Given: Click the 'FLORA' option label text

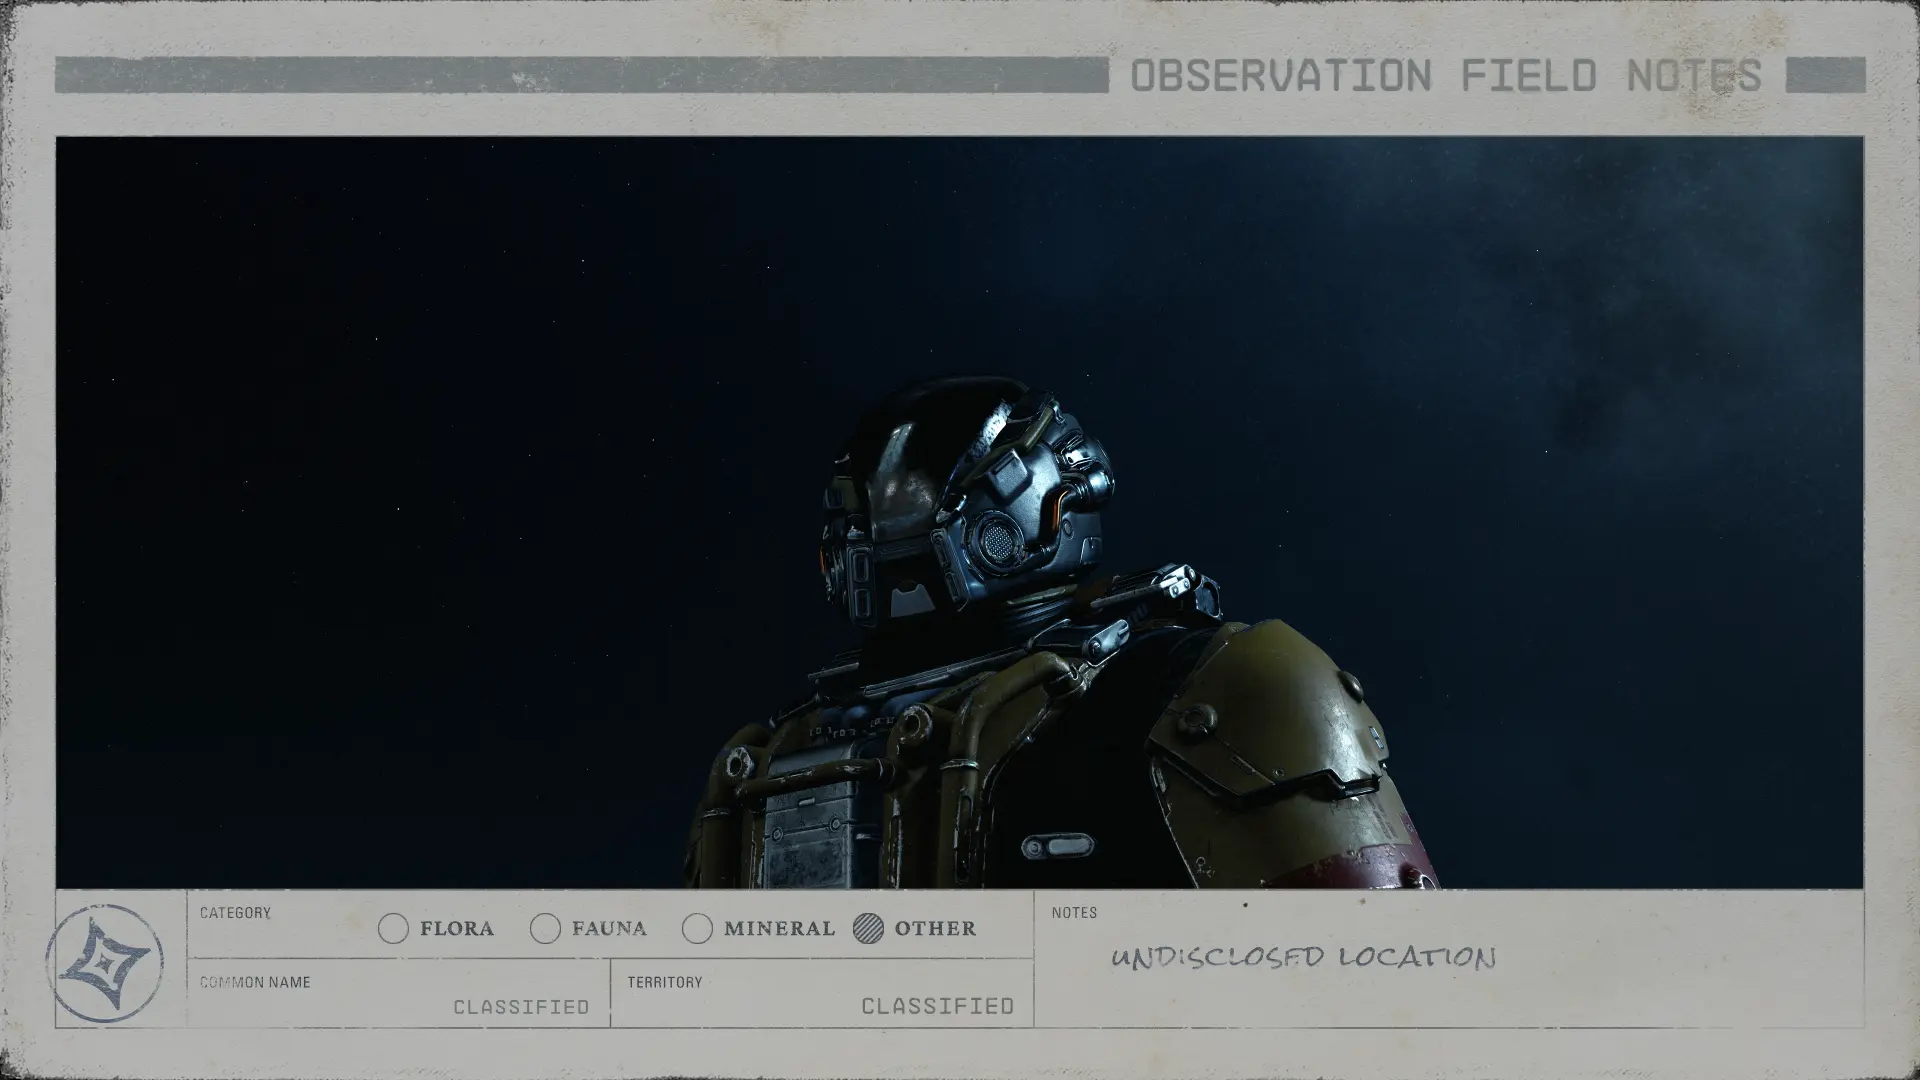Looking at the screenshot, I should coord(457,929).
